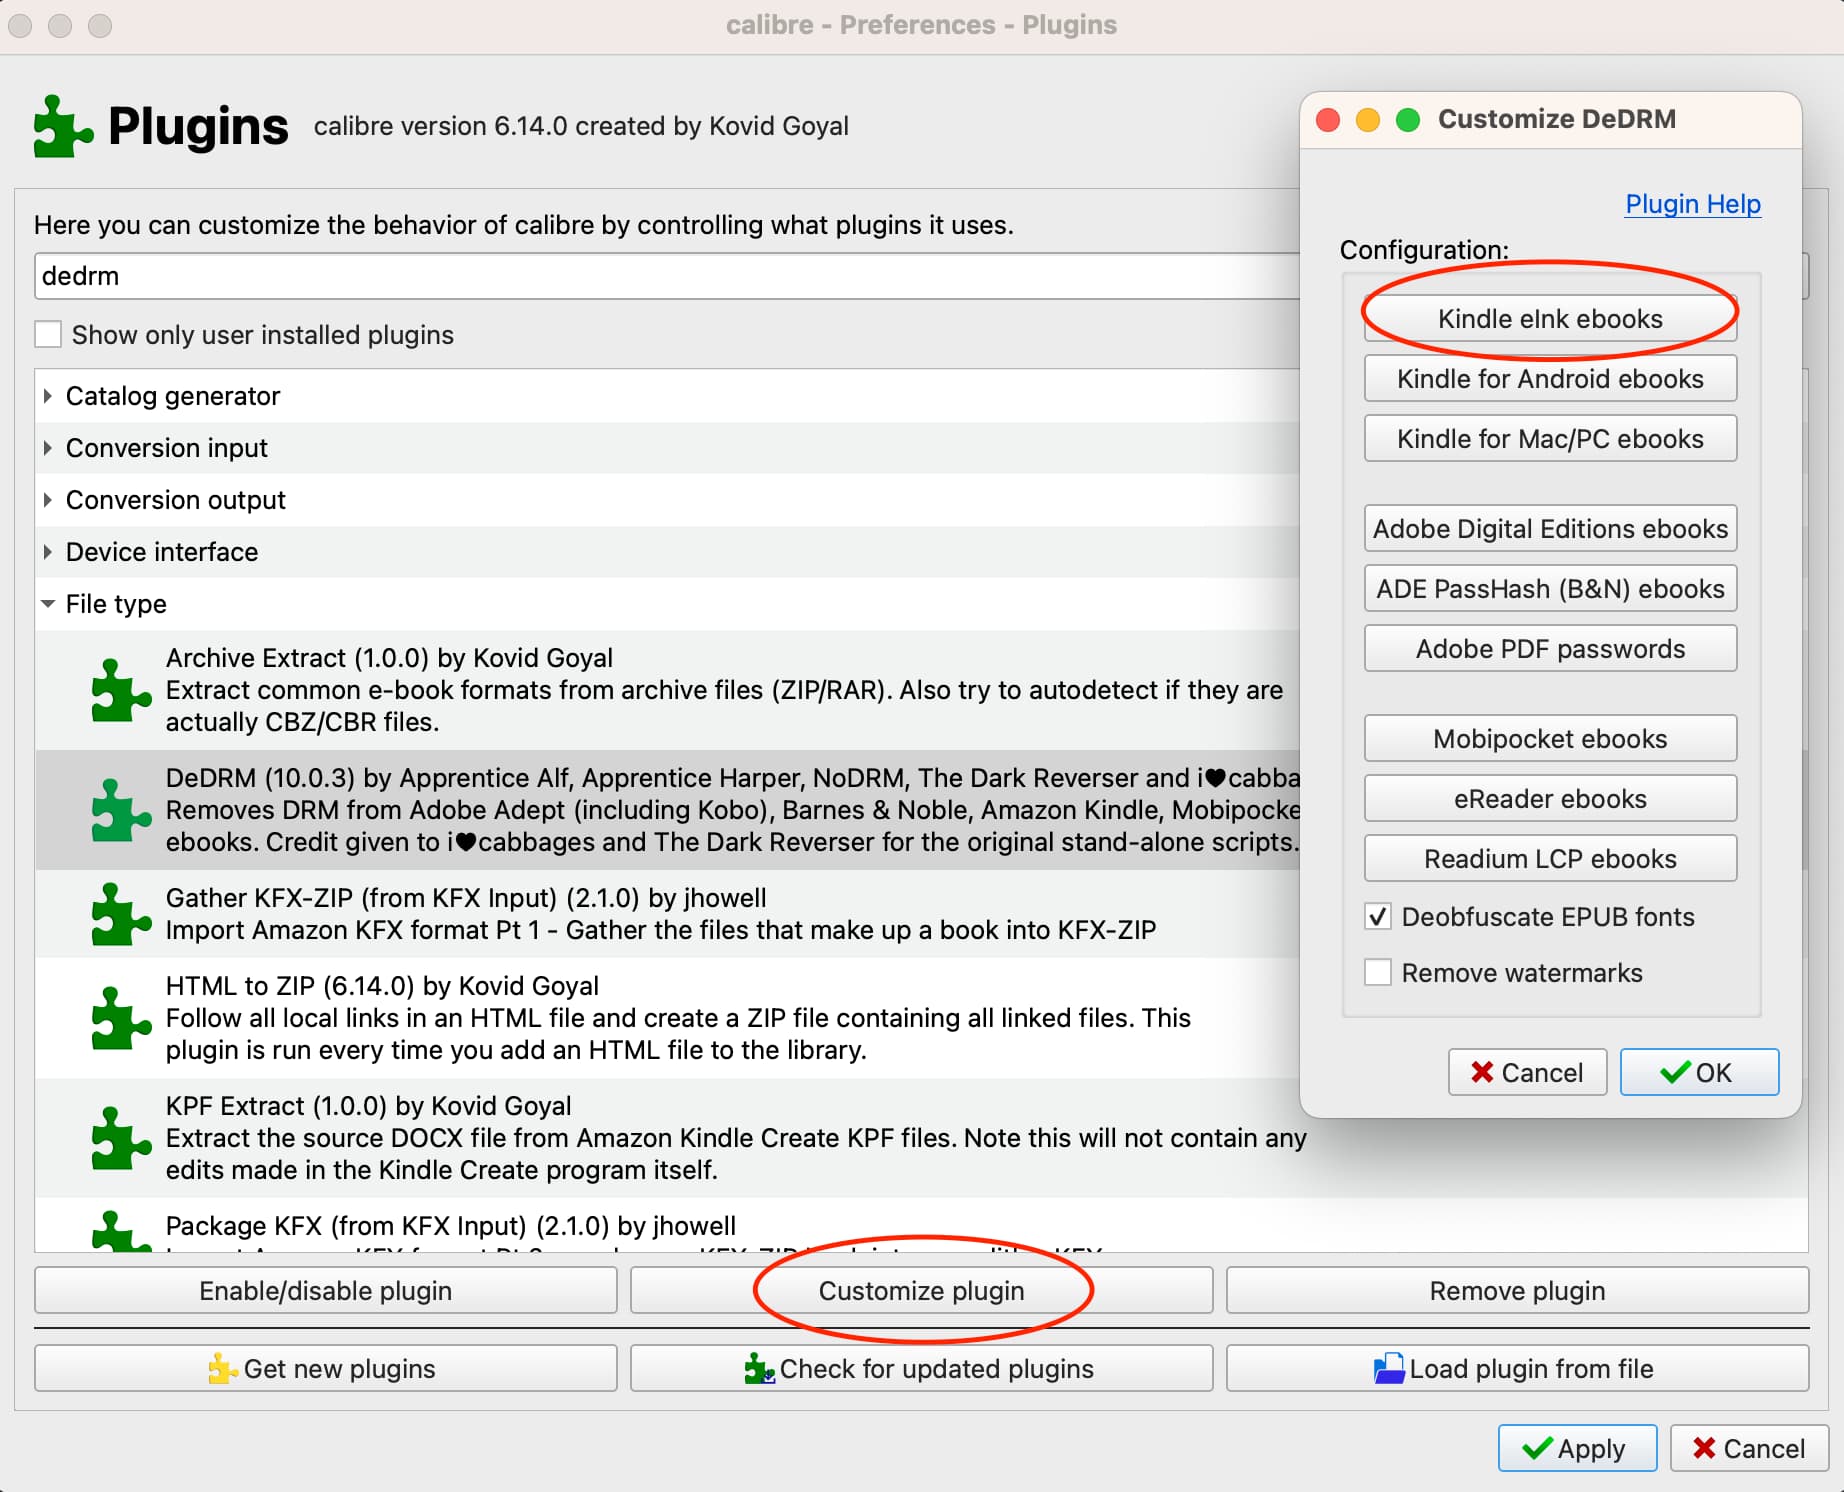Configure Kindle eInk ebooks
The image size is (1844, 1492).
pyautogui.click(x=1549, y=319)
